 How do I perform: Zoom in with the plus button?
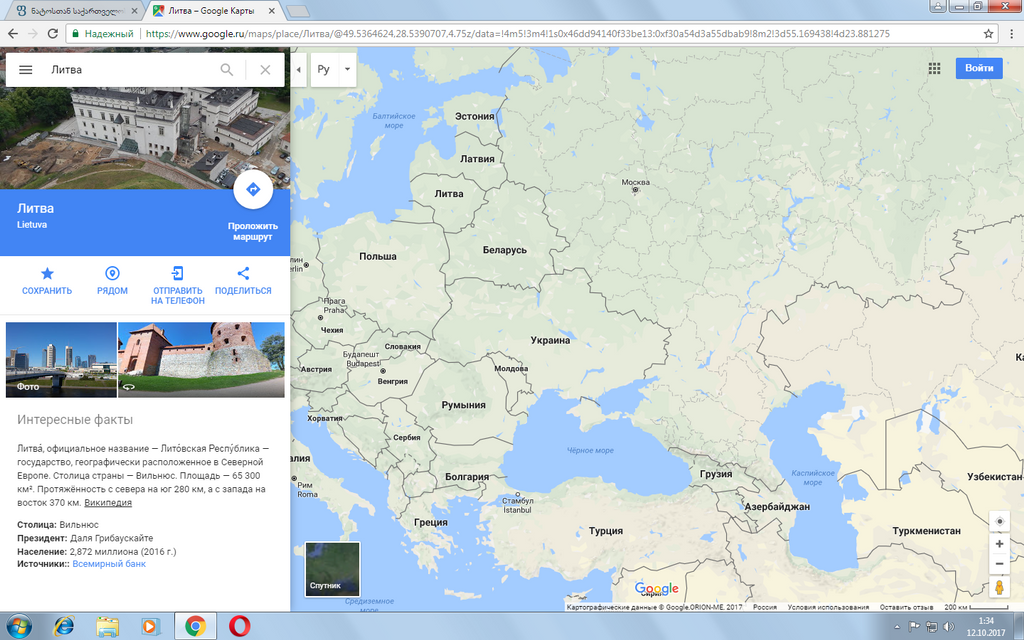tap(999, 544)
